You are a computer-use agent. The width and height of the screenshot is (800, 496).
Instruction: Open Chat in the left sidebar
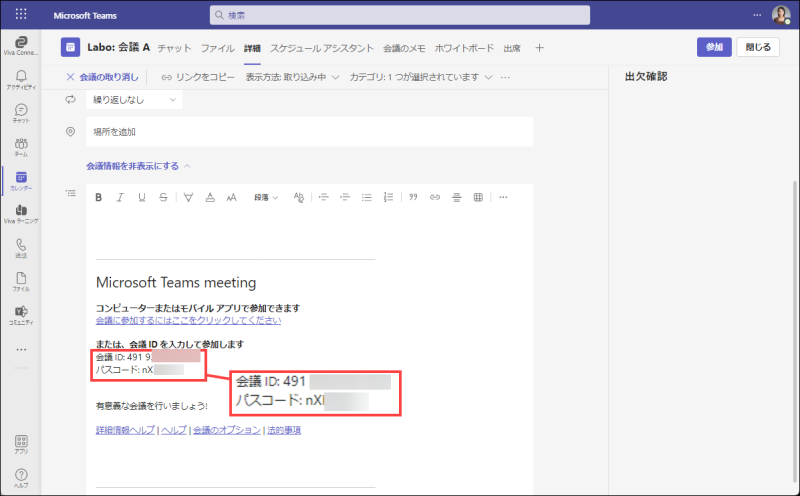(x=21, y=113)
